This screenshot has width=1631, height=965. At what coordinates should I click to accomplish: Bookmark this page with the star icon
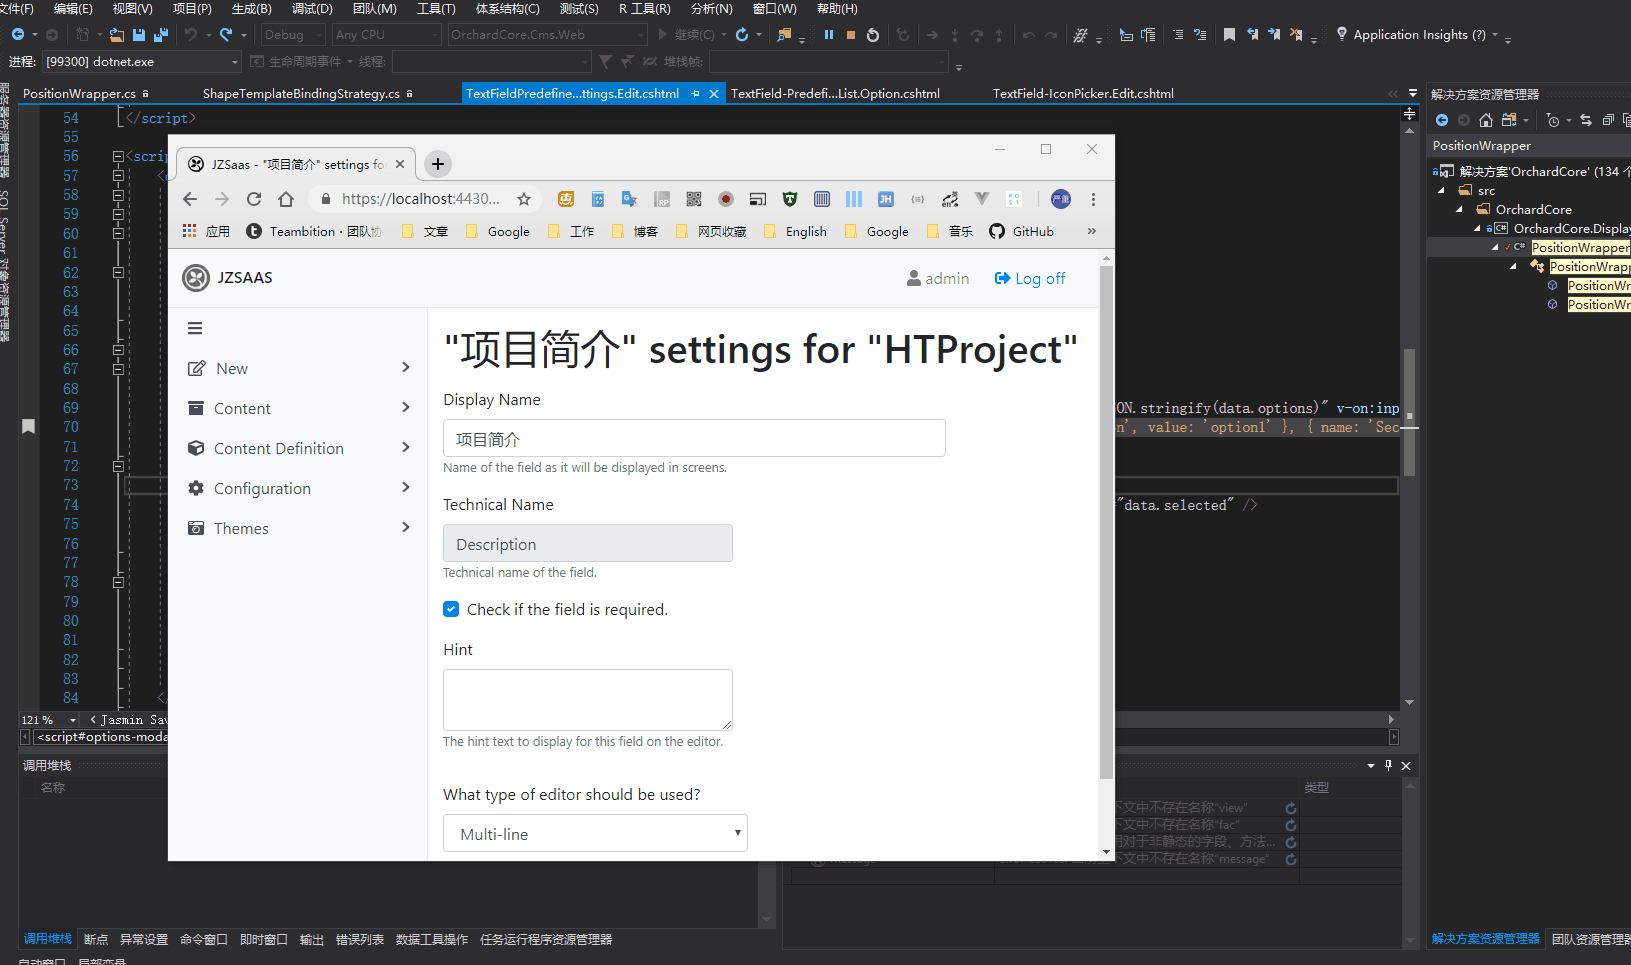(524, 199)
